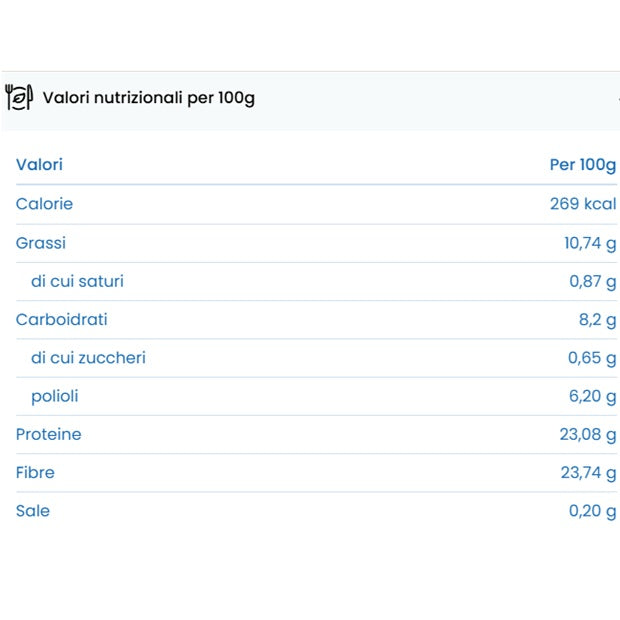620x620 pixels.
Task: Select the Sale row label
Action: pos(33,511)
